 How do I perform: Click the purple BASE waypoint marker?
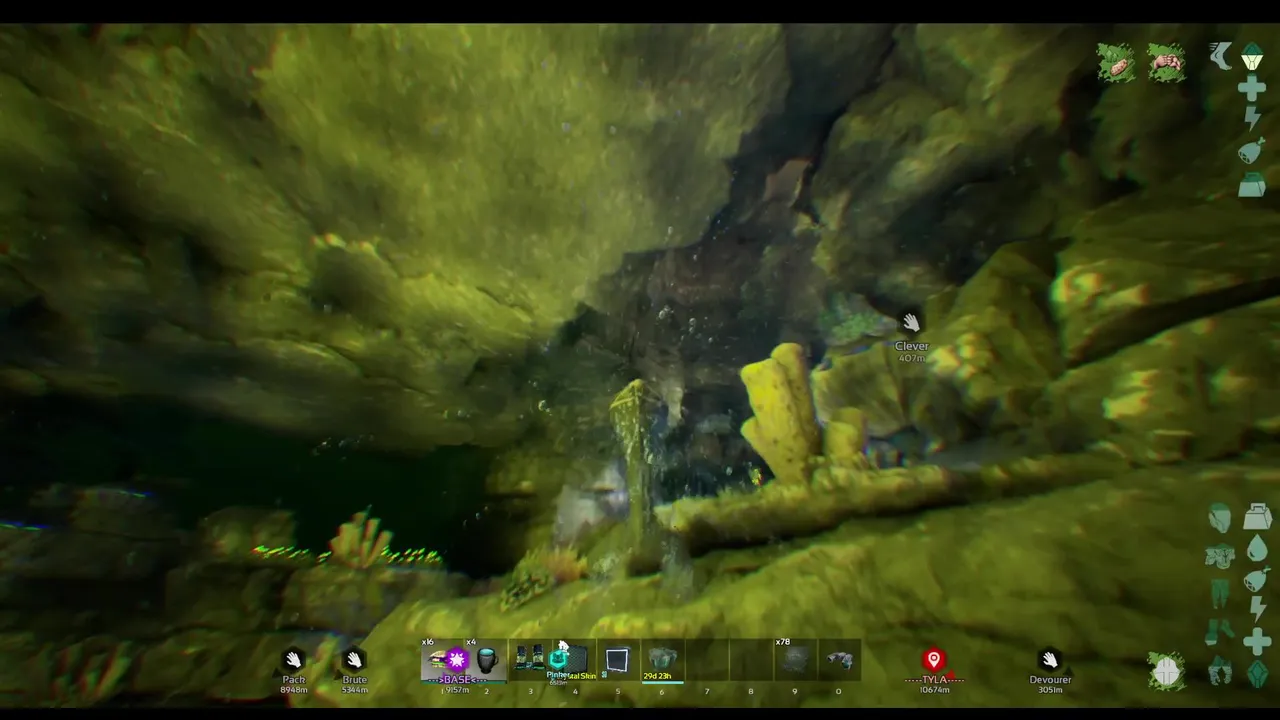pos(457,660)
